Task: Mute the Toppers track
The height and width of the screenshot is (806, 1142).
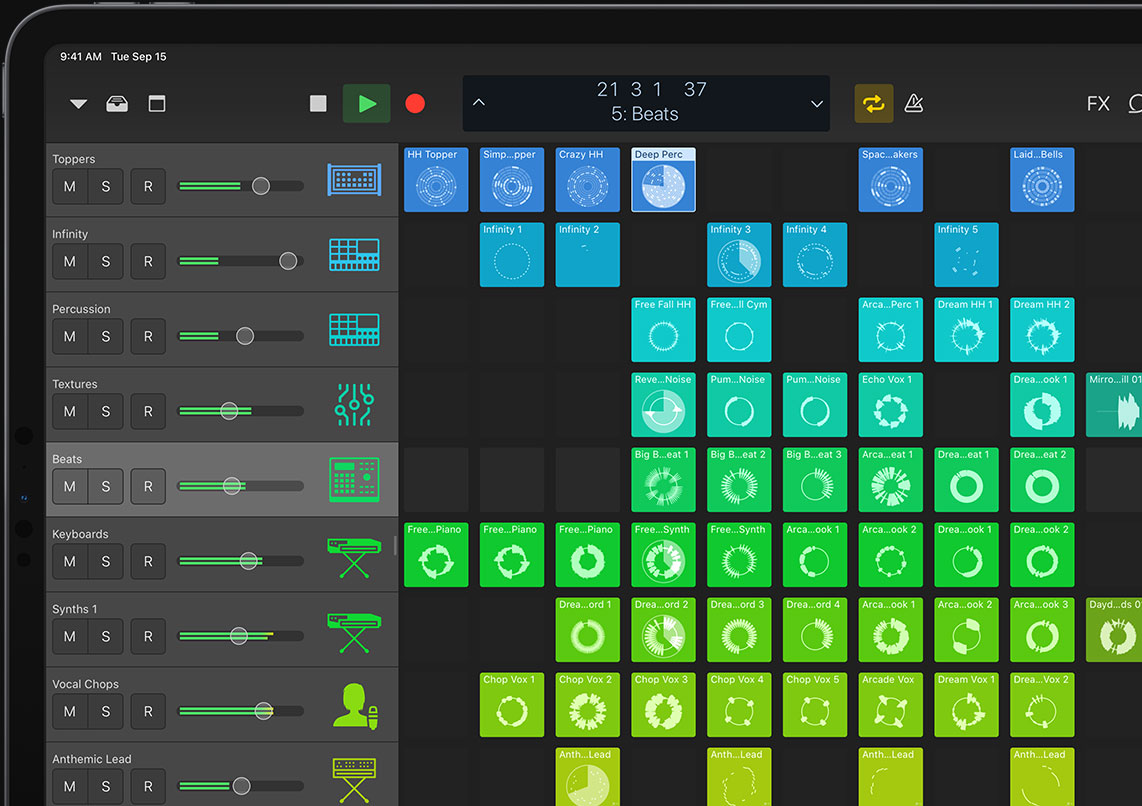Action: tap(70, 186)
